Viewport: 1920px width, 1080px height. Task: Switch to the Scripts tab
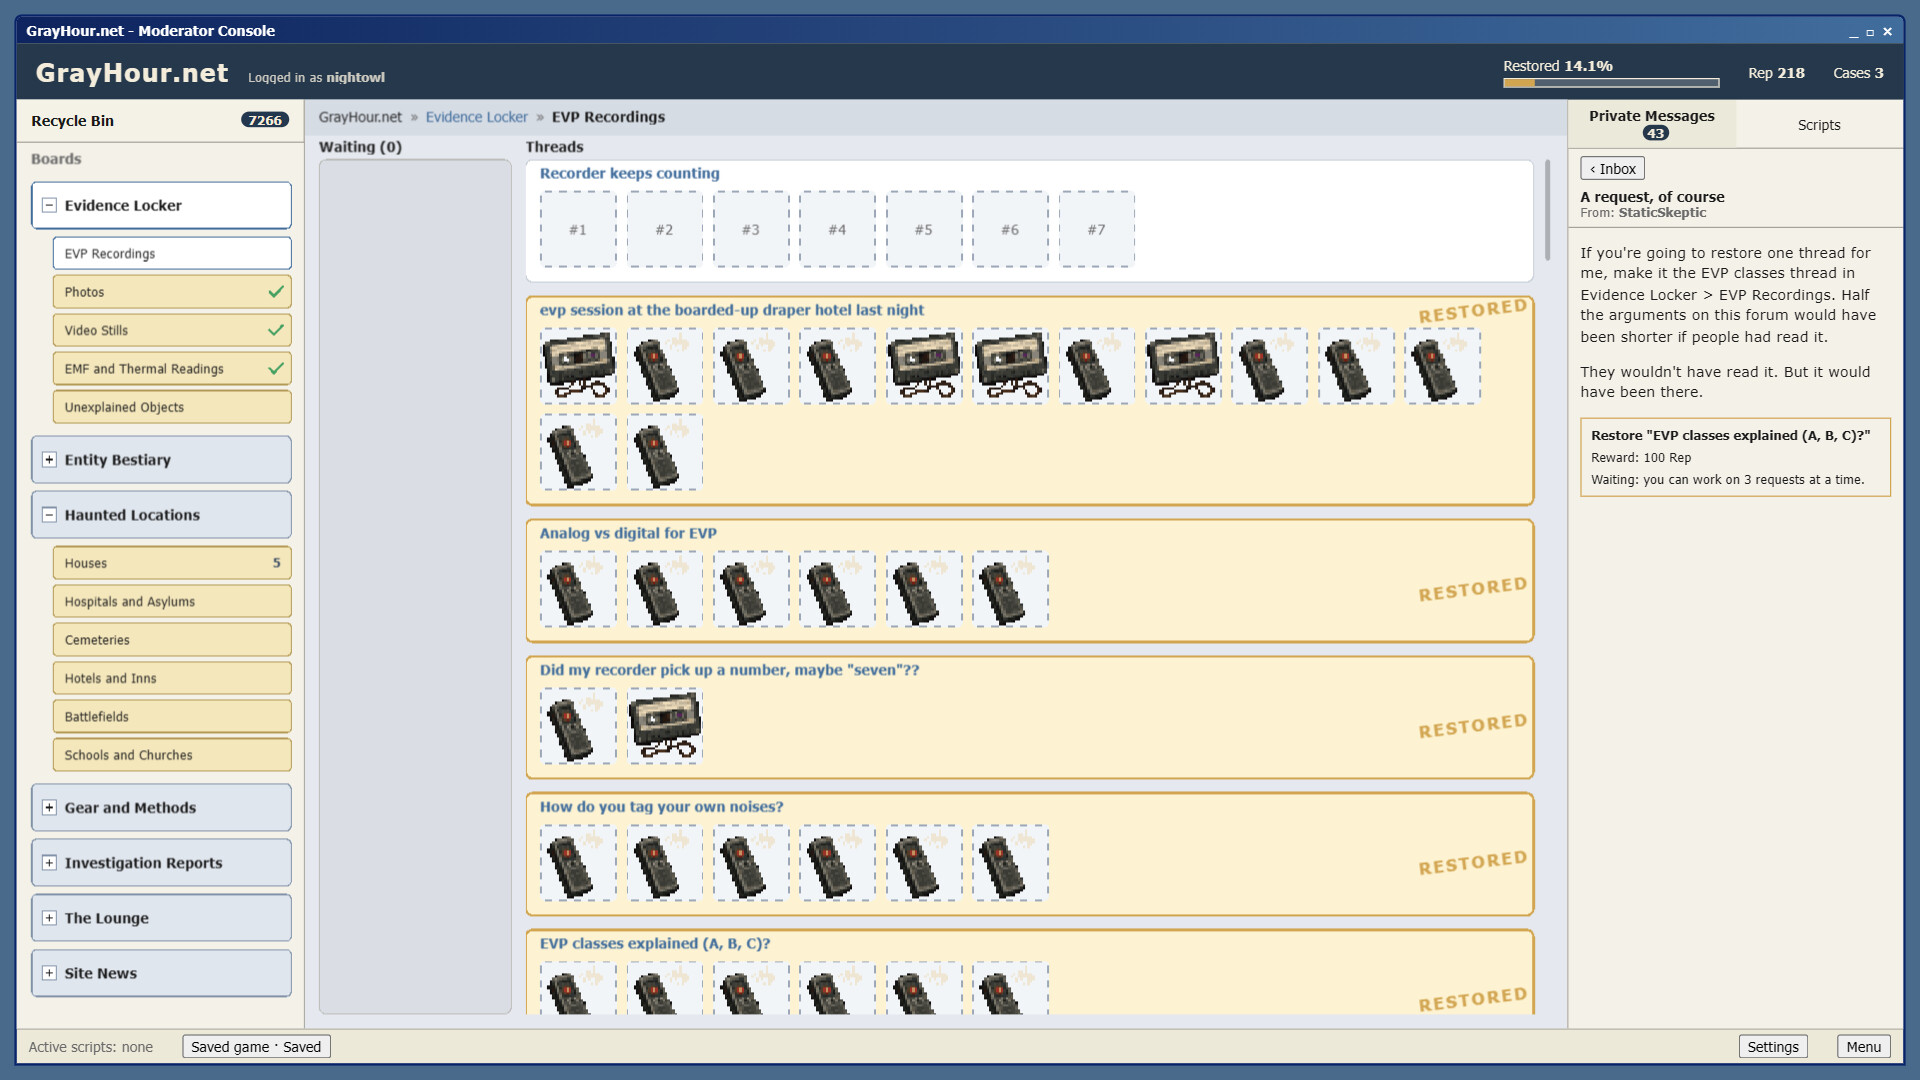point(1819,125)
